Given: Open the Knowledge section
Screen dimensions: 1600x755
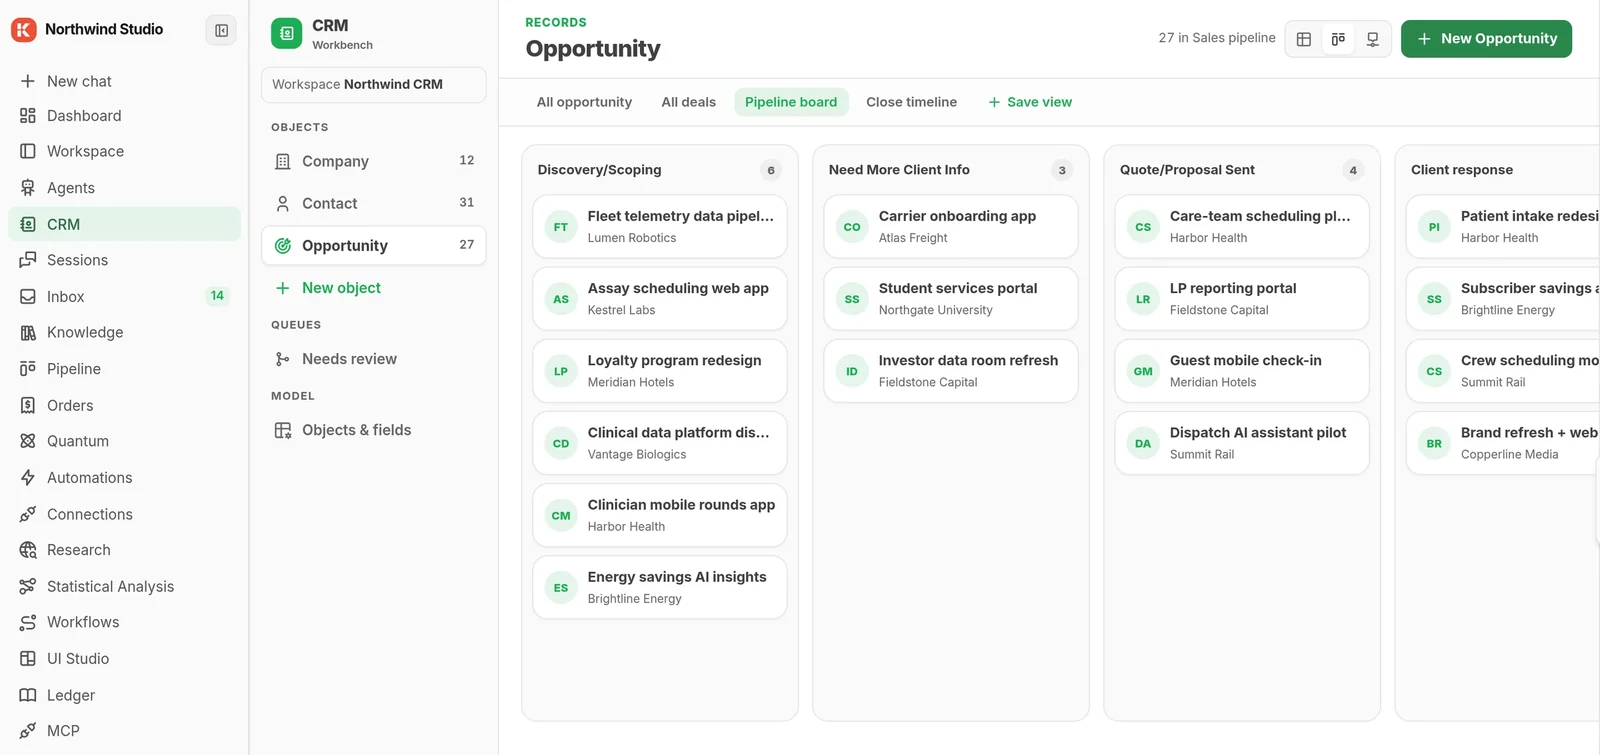Looking at the screenshot, I should tap(124, 332).
